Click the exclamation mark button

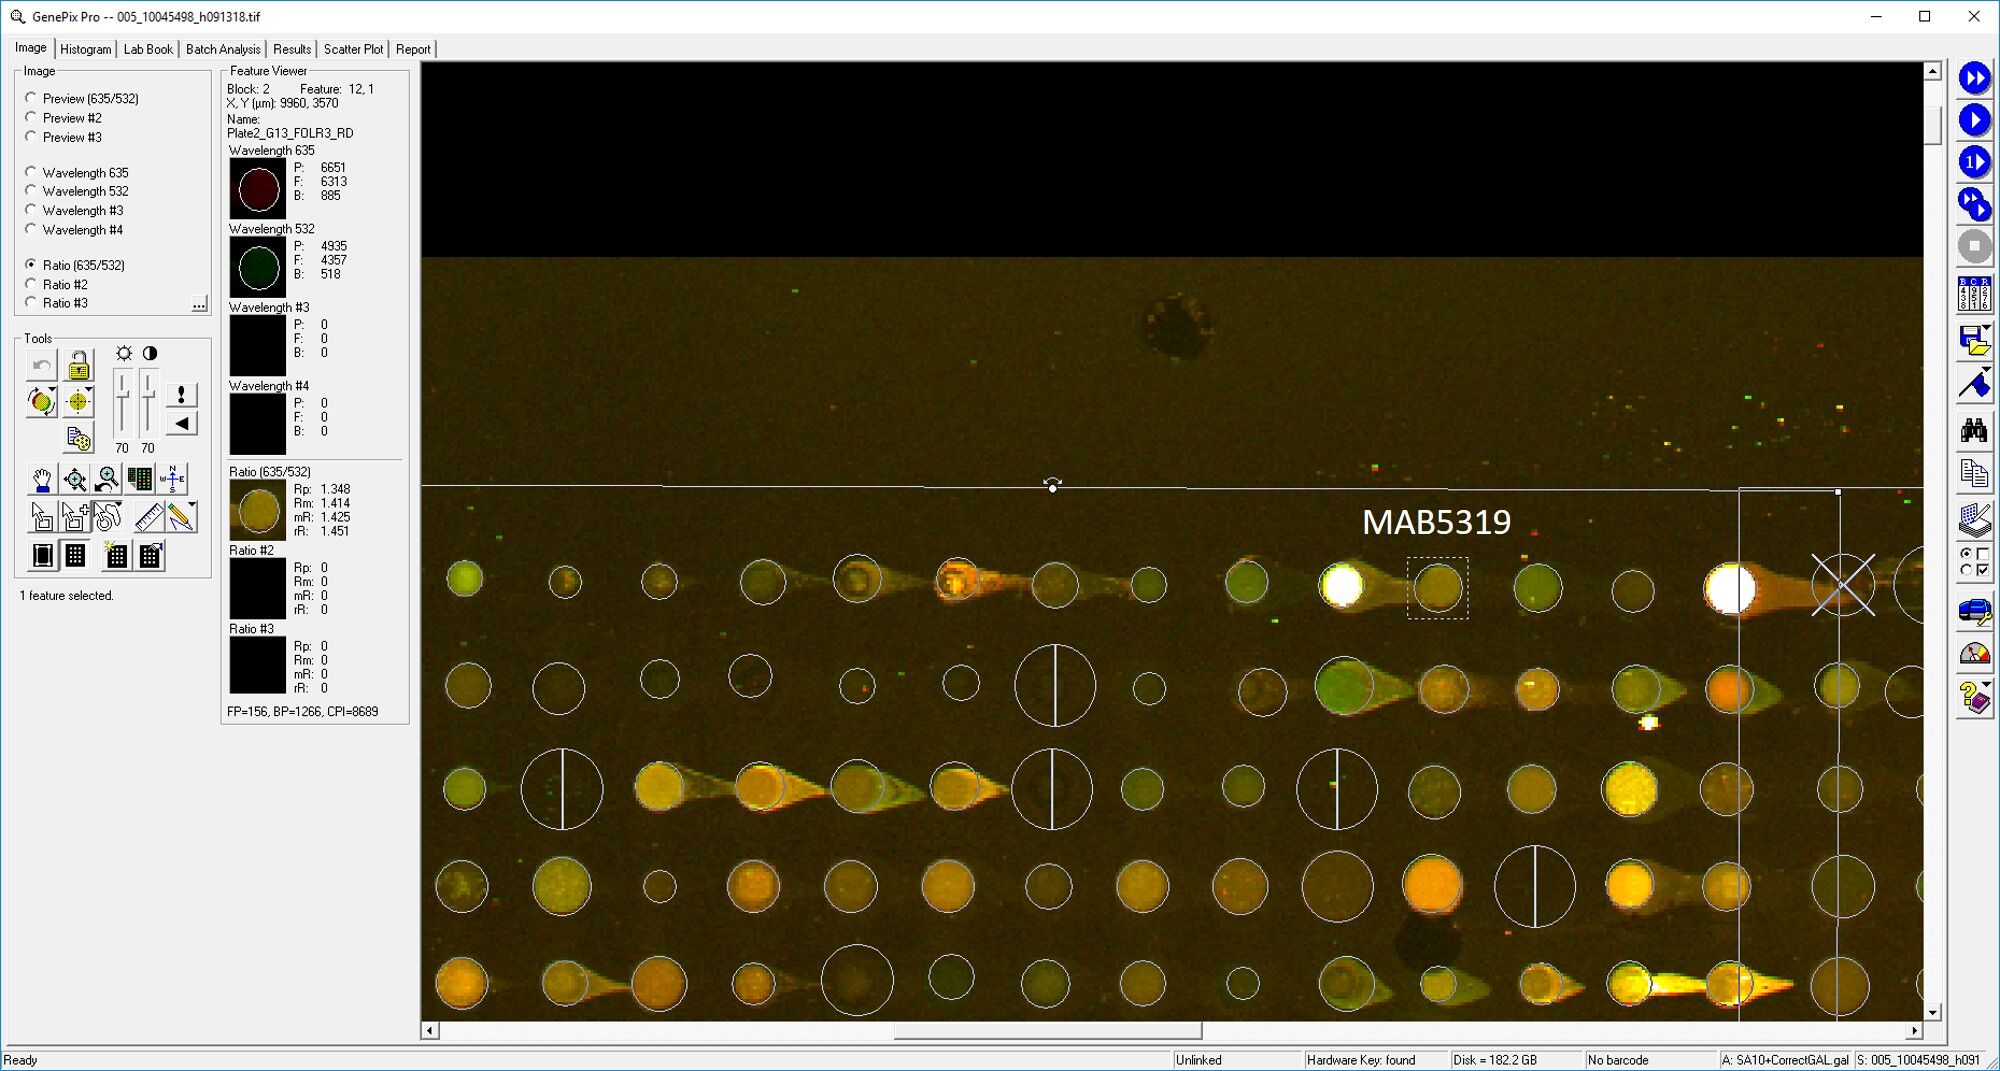tap(181, 394)
